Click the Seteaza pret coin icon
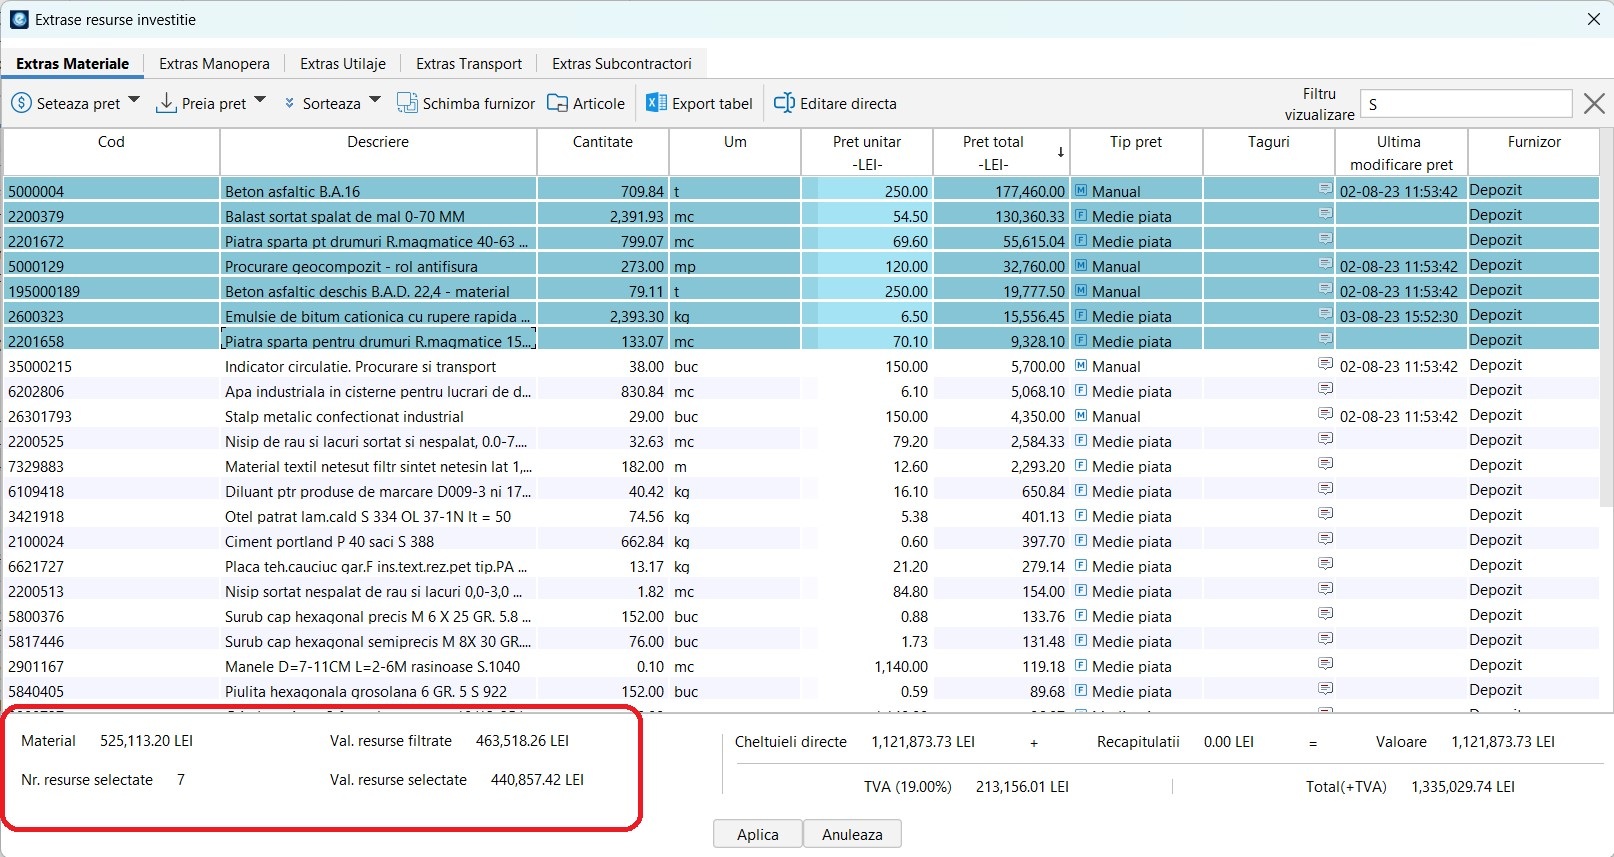 tap(21, 103)
